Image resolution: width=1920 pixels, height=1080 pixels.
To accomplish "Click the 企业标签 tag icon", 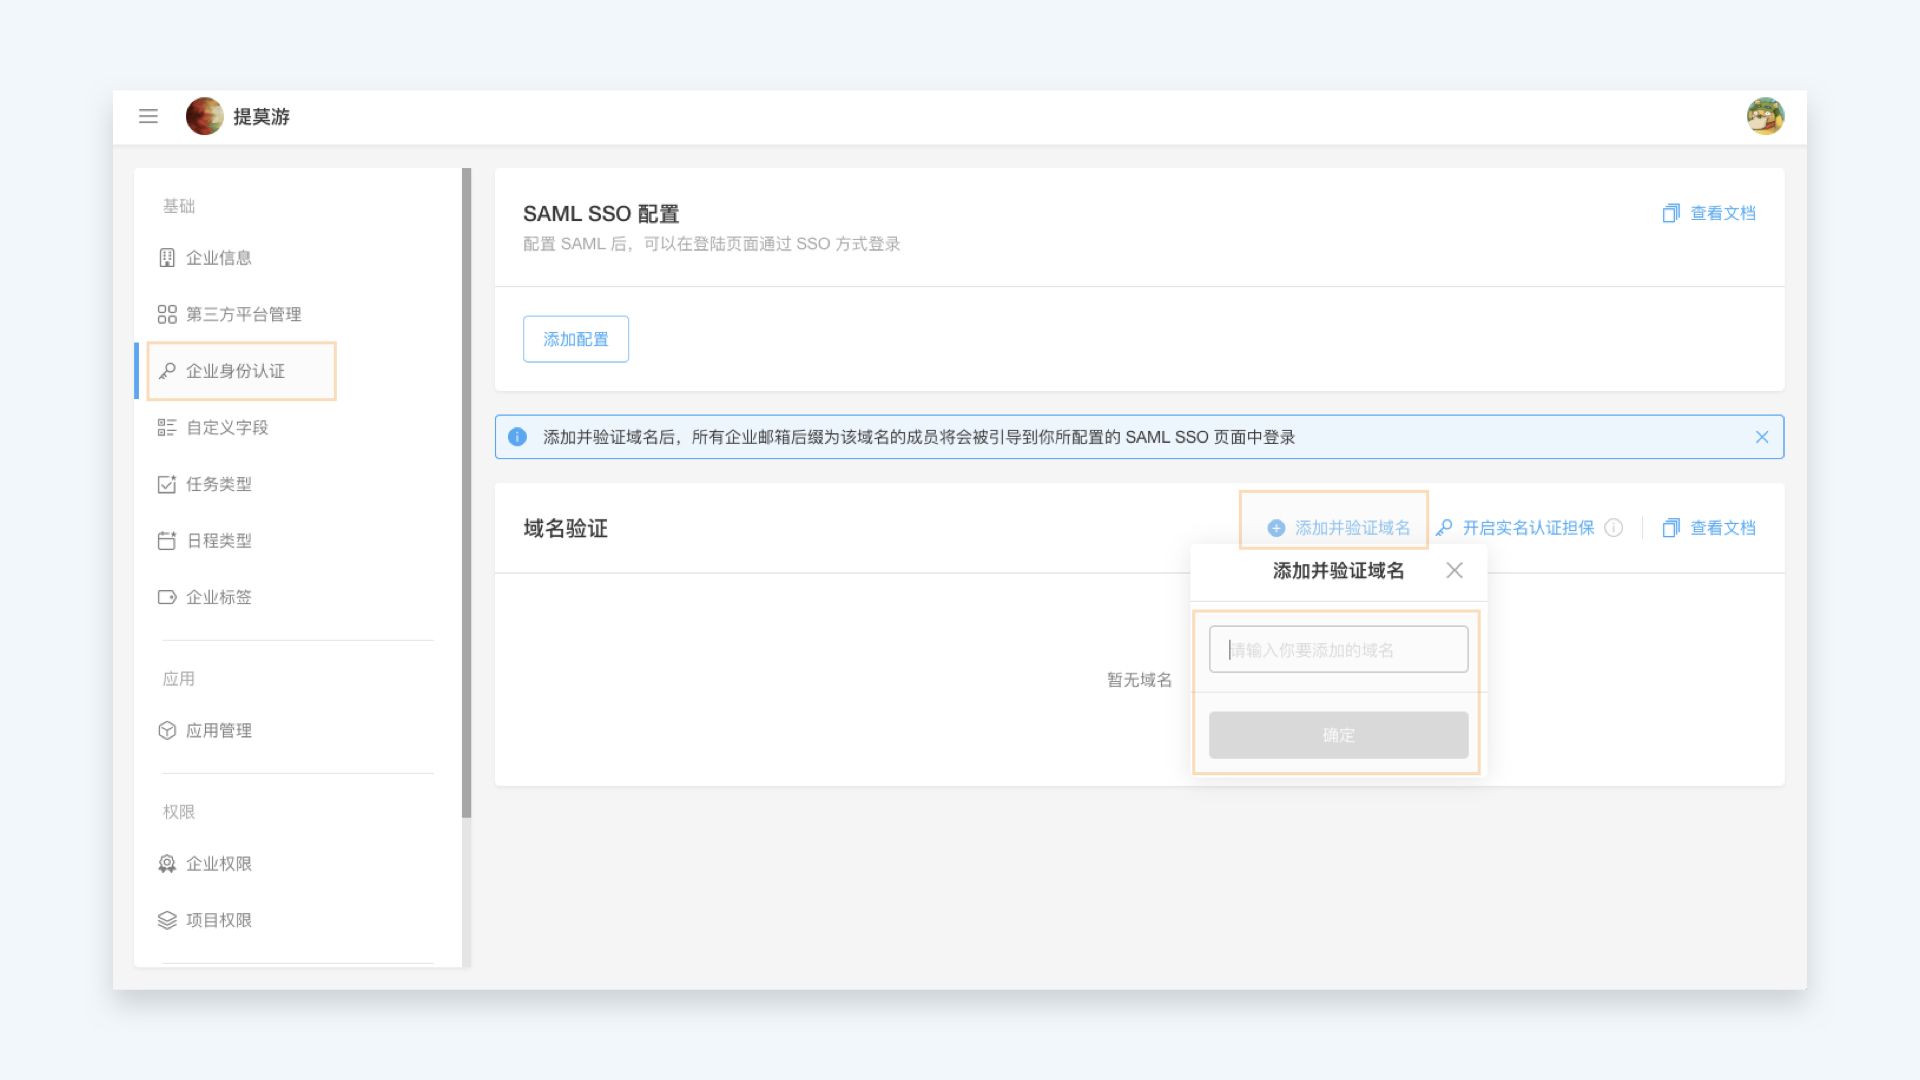I will point(167,597).
